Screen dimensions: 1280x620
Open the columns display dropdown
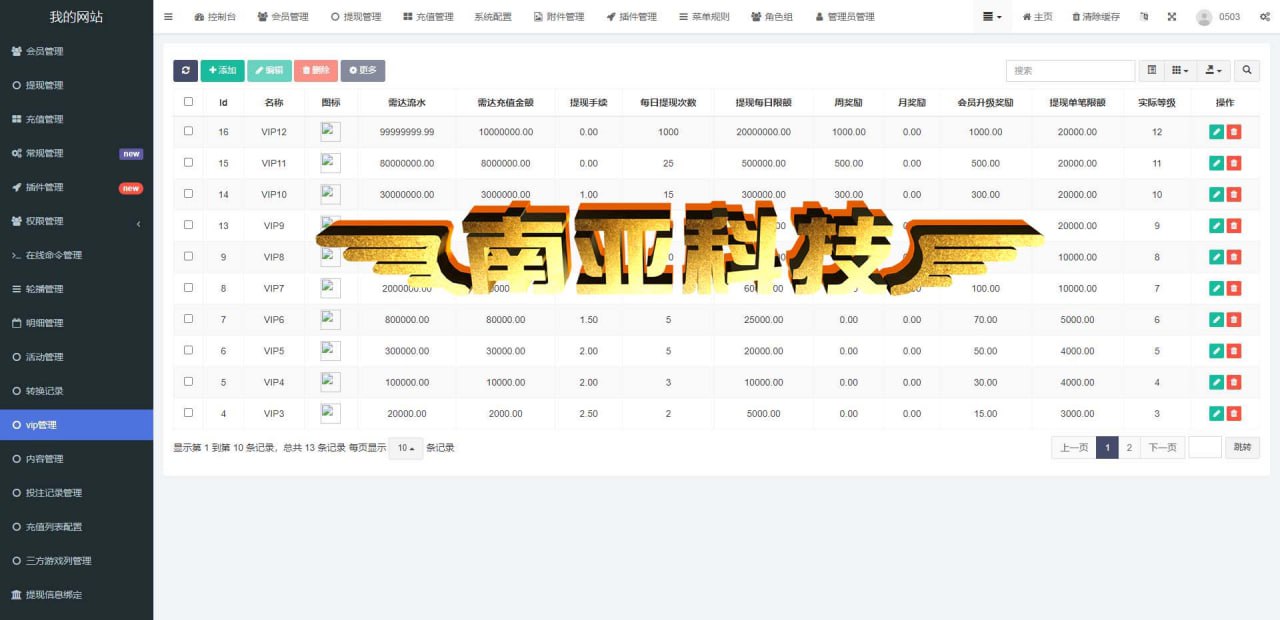1181,70
